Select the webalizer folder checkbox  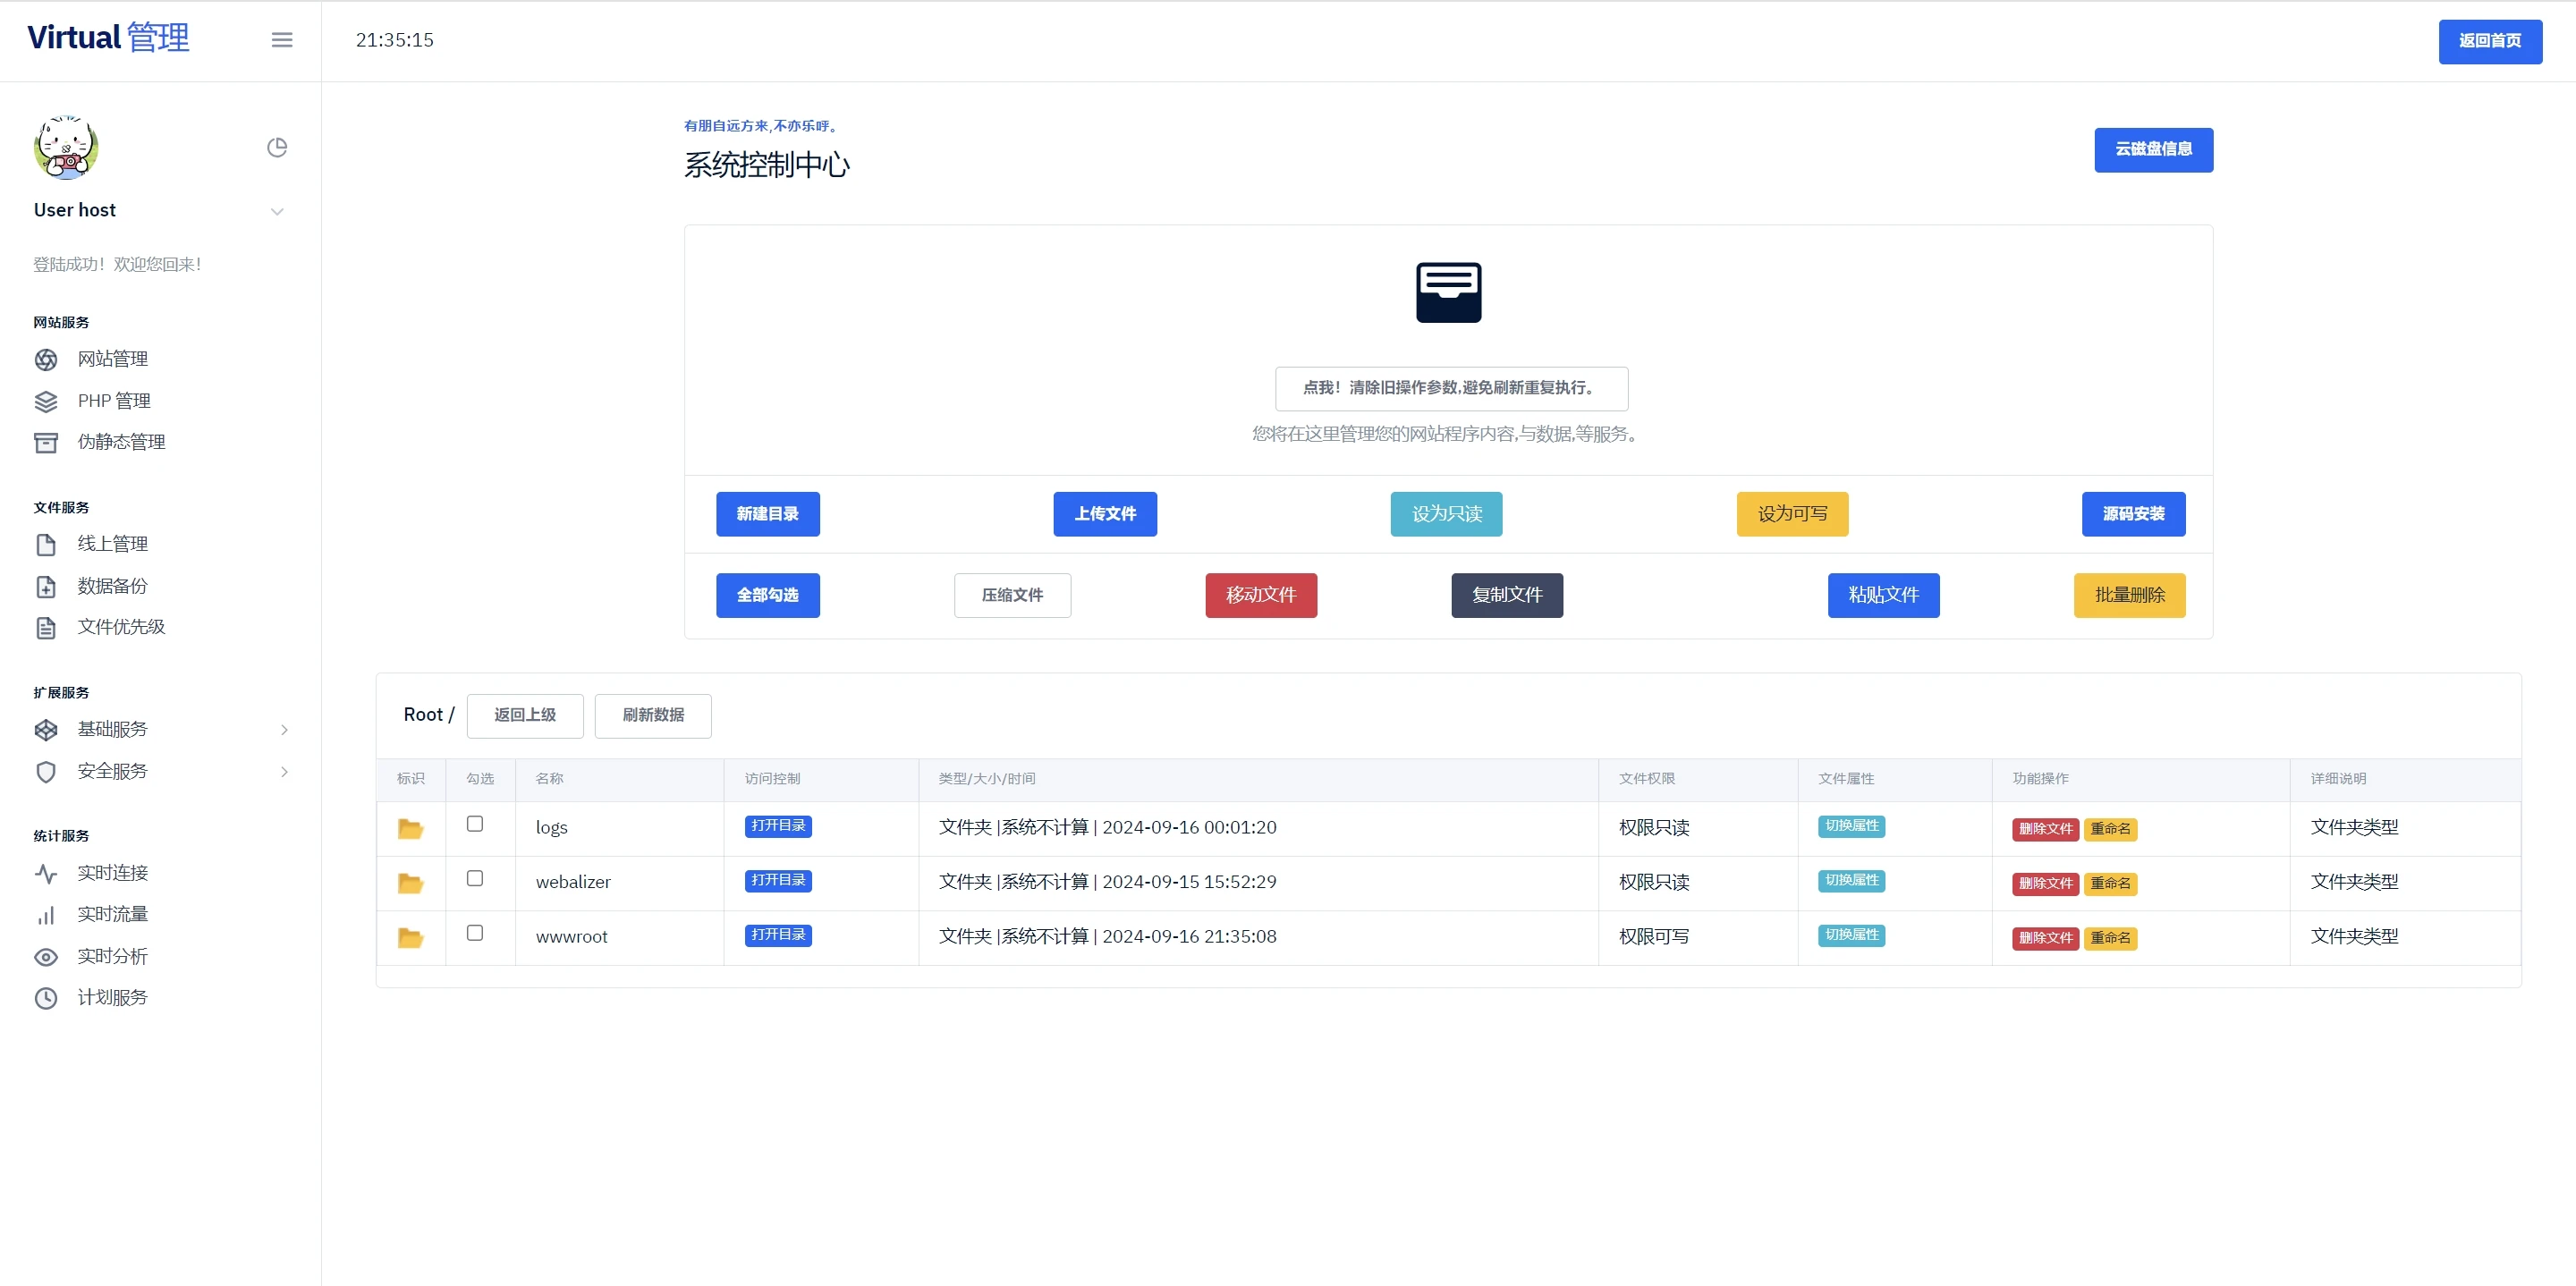tap(475, 878)
